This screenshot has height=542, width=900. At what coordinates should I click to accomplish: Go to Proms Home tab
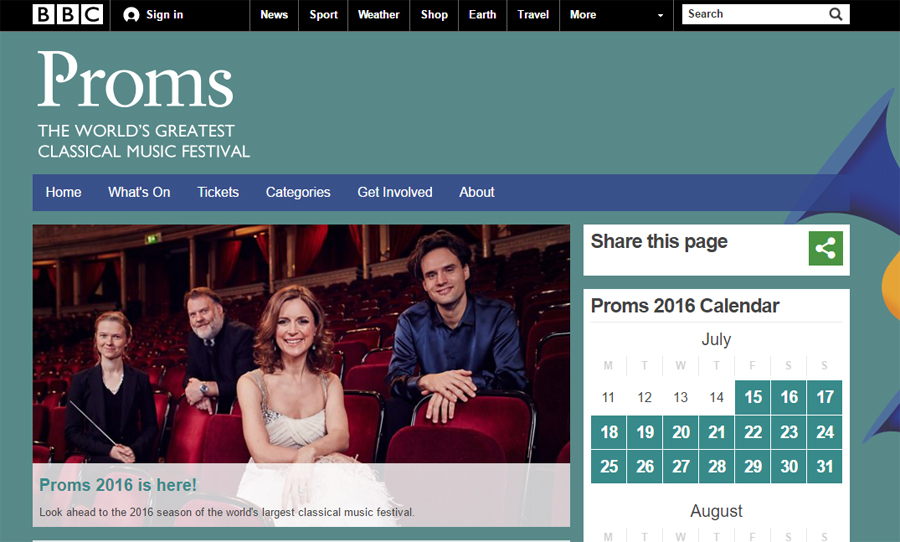[x=63, y=192]
